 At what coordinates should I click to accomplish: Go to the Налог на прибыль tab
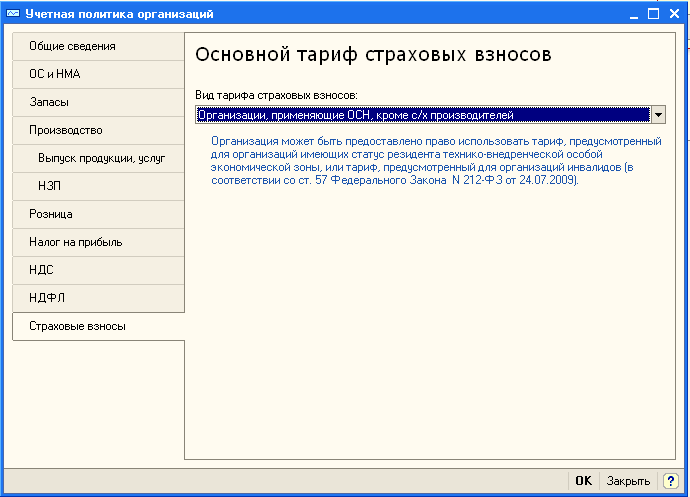[x=98, y=242]
